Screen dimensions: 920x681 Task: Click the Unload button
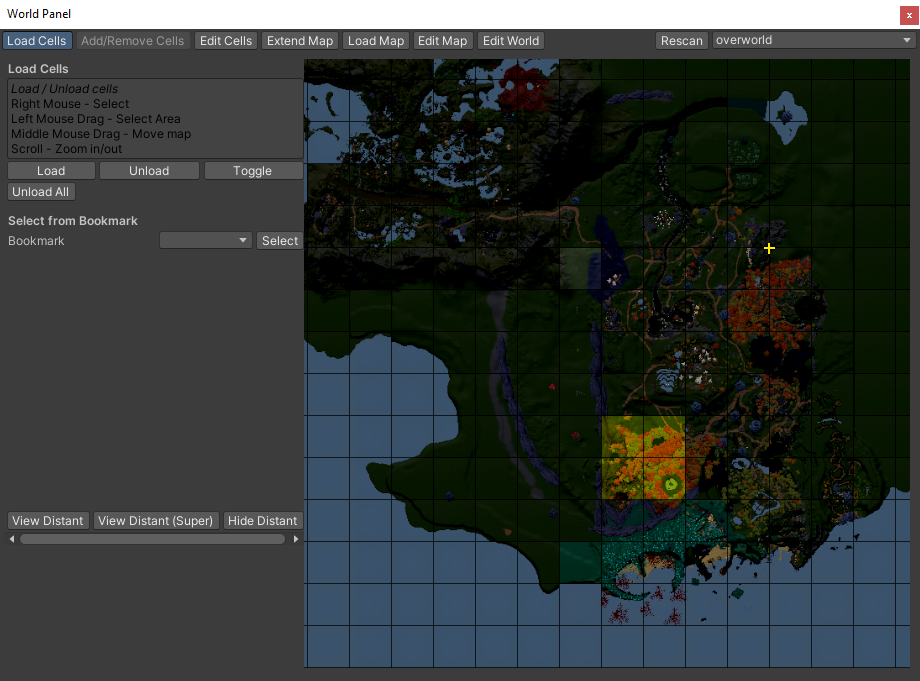click(x=149, y=171)
